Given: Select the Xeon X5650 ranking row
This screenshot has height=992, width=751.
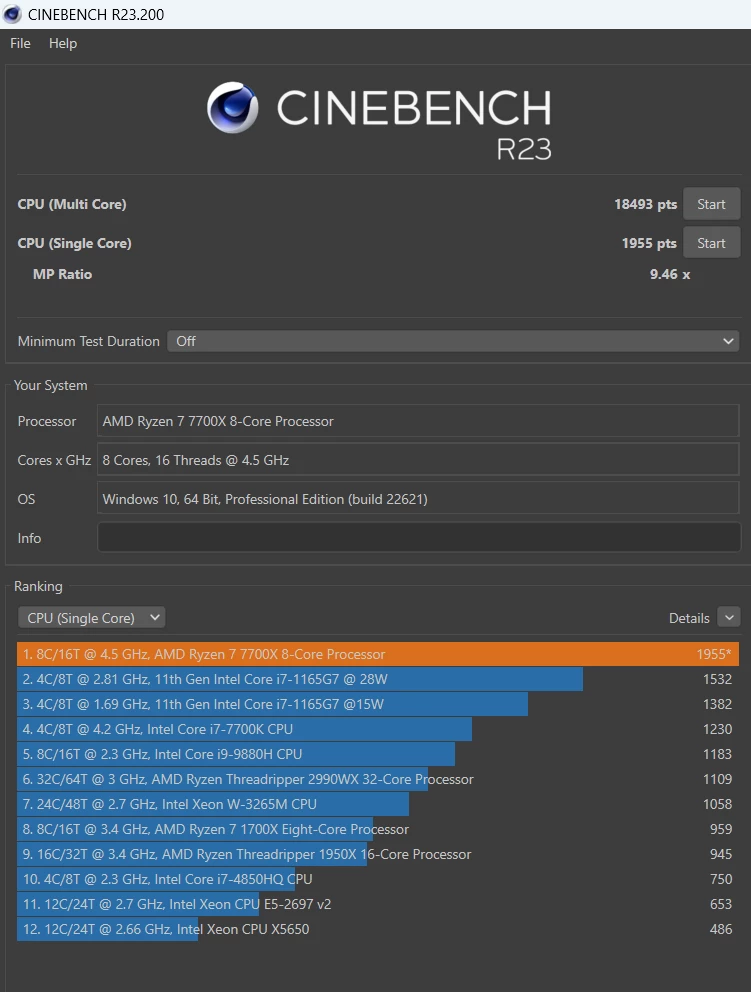Looking at the screenshot, I should (x=378, y=929).
